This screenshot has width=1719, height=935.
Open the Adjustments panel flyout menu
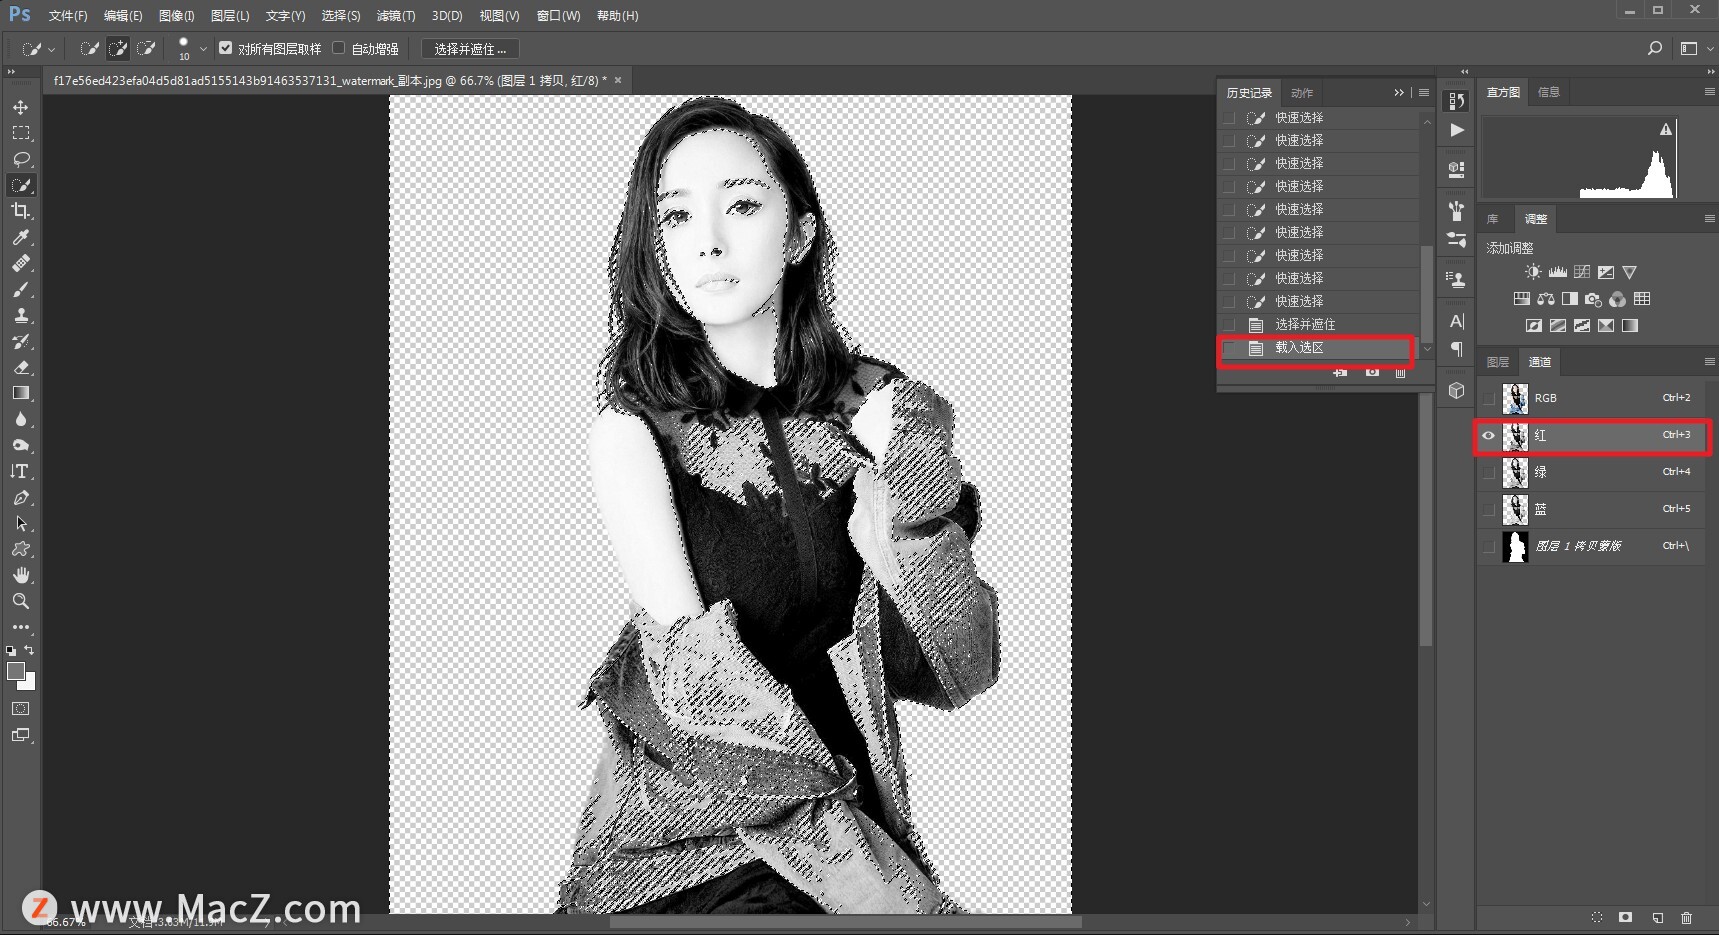tap(1709, 219)
